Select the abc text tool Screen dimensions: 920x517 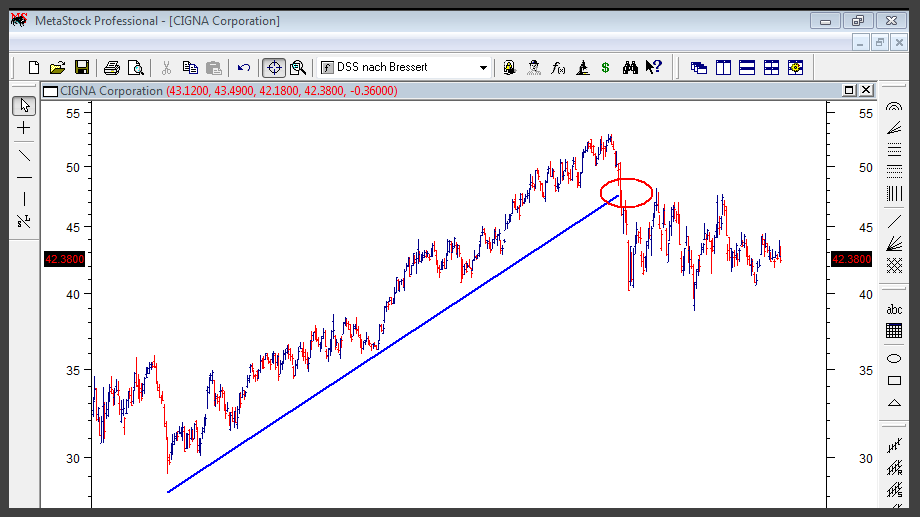tap(894, 309)
